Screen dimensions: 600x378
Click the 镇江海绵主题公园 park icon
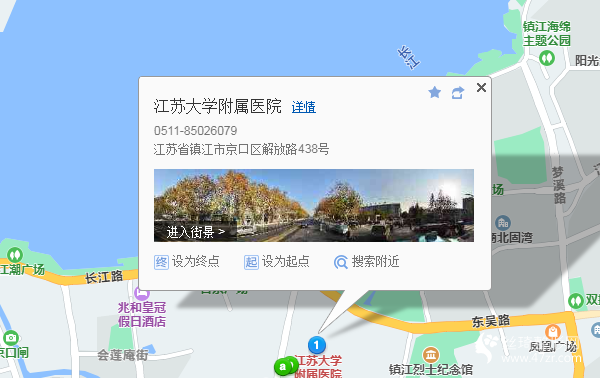547,58
